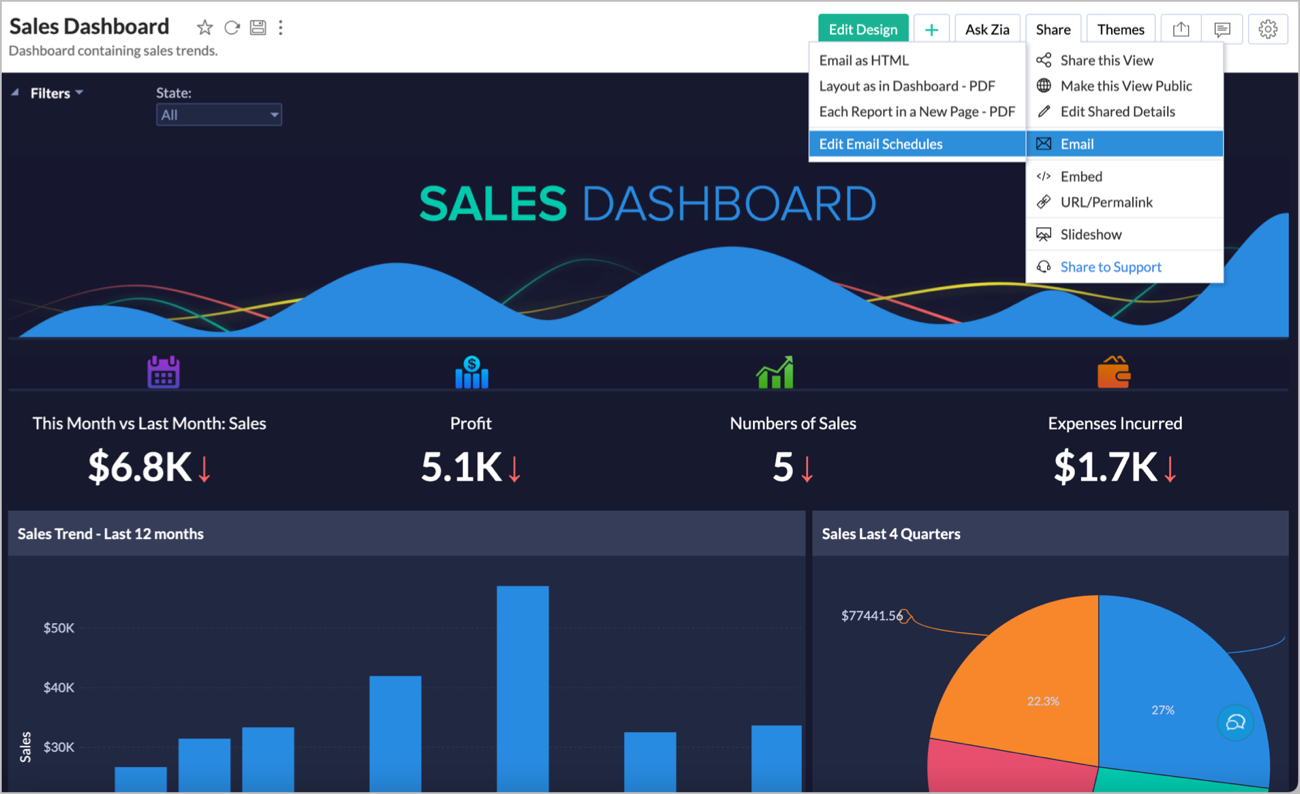The height and width of the screenshot is (794, 1300).
Task: Select Make this View Public
Action: 1126,86
